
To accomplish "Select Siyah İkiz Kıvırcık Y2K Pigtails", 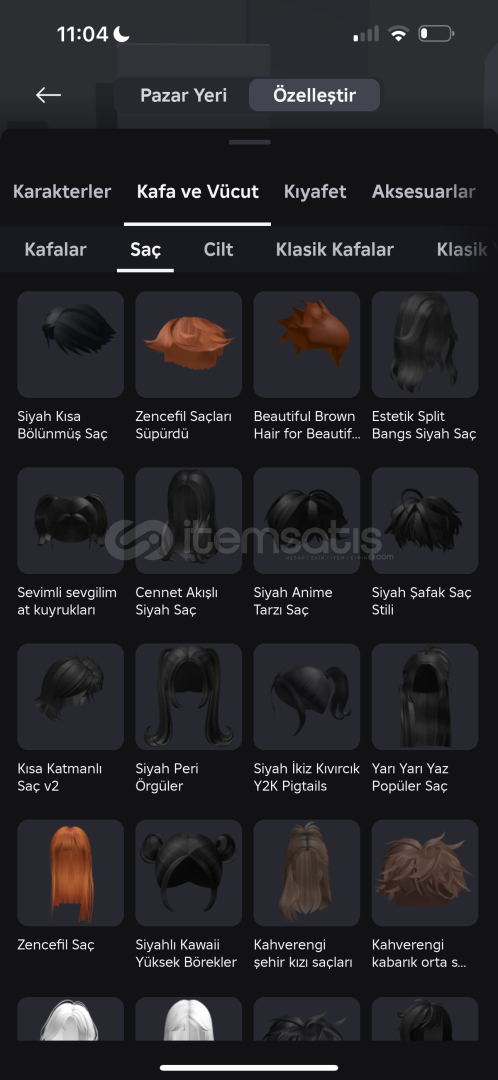I will (x=307, y=697).
